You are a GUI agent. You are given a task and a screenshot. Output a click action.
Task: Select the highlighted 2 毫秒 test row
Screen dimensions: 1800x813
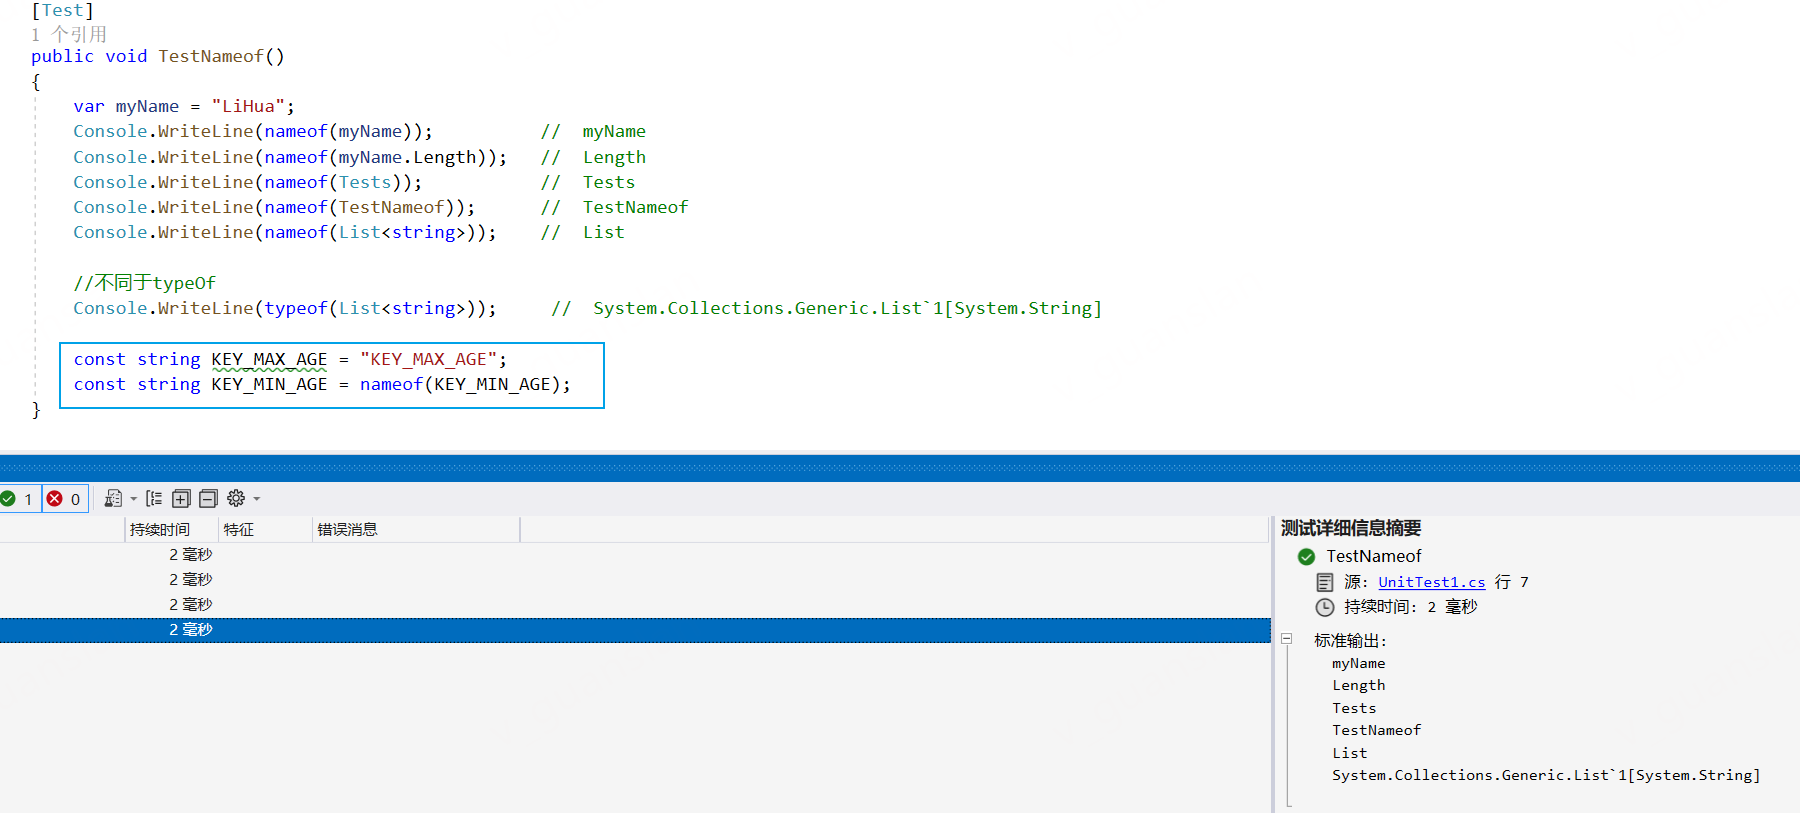[x=190, y=630]
